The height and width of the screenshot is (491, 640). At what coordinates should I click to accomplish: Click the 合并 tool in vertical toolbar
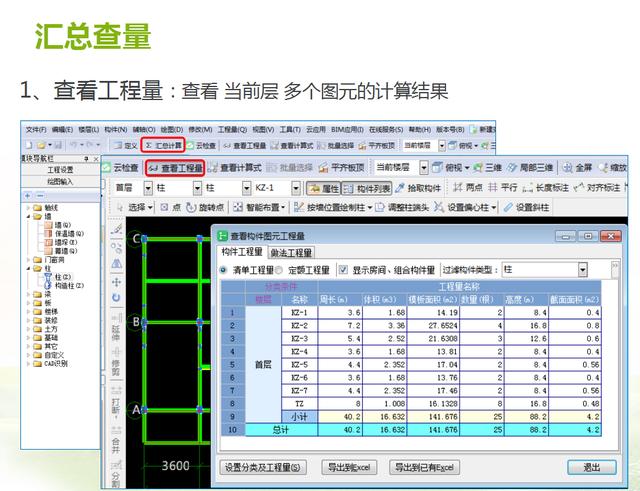click(x=116, y=440)
